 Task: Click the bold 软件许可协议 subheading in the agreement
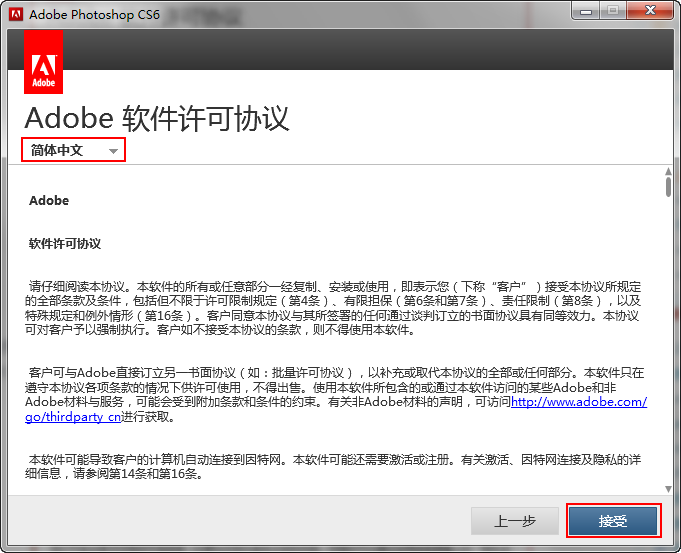(x=65, y=243)
